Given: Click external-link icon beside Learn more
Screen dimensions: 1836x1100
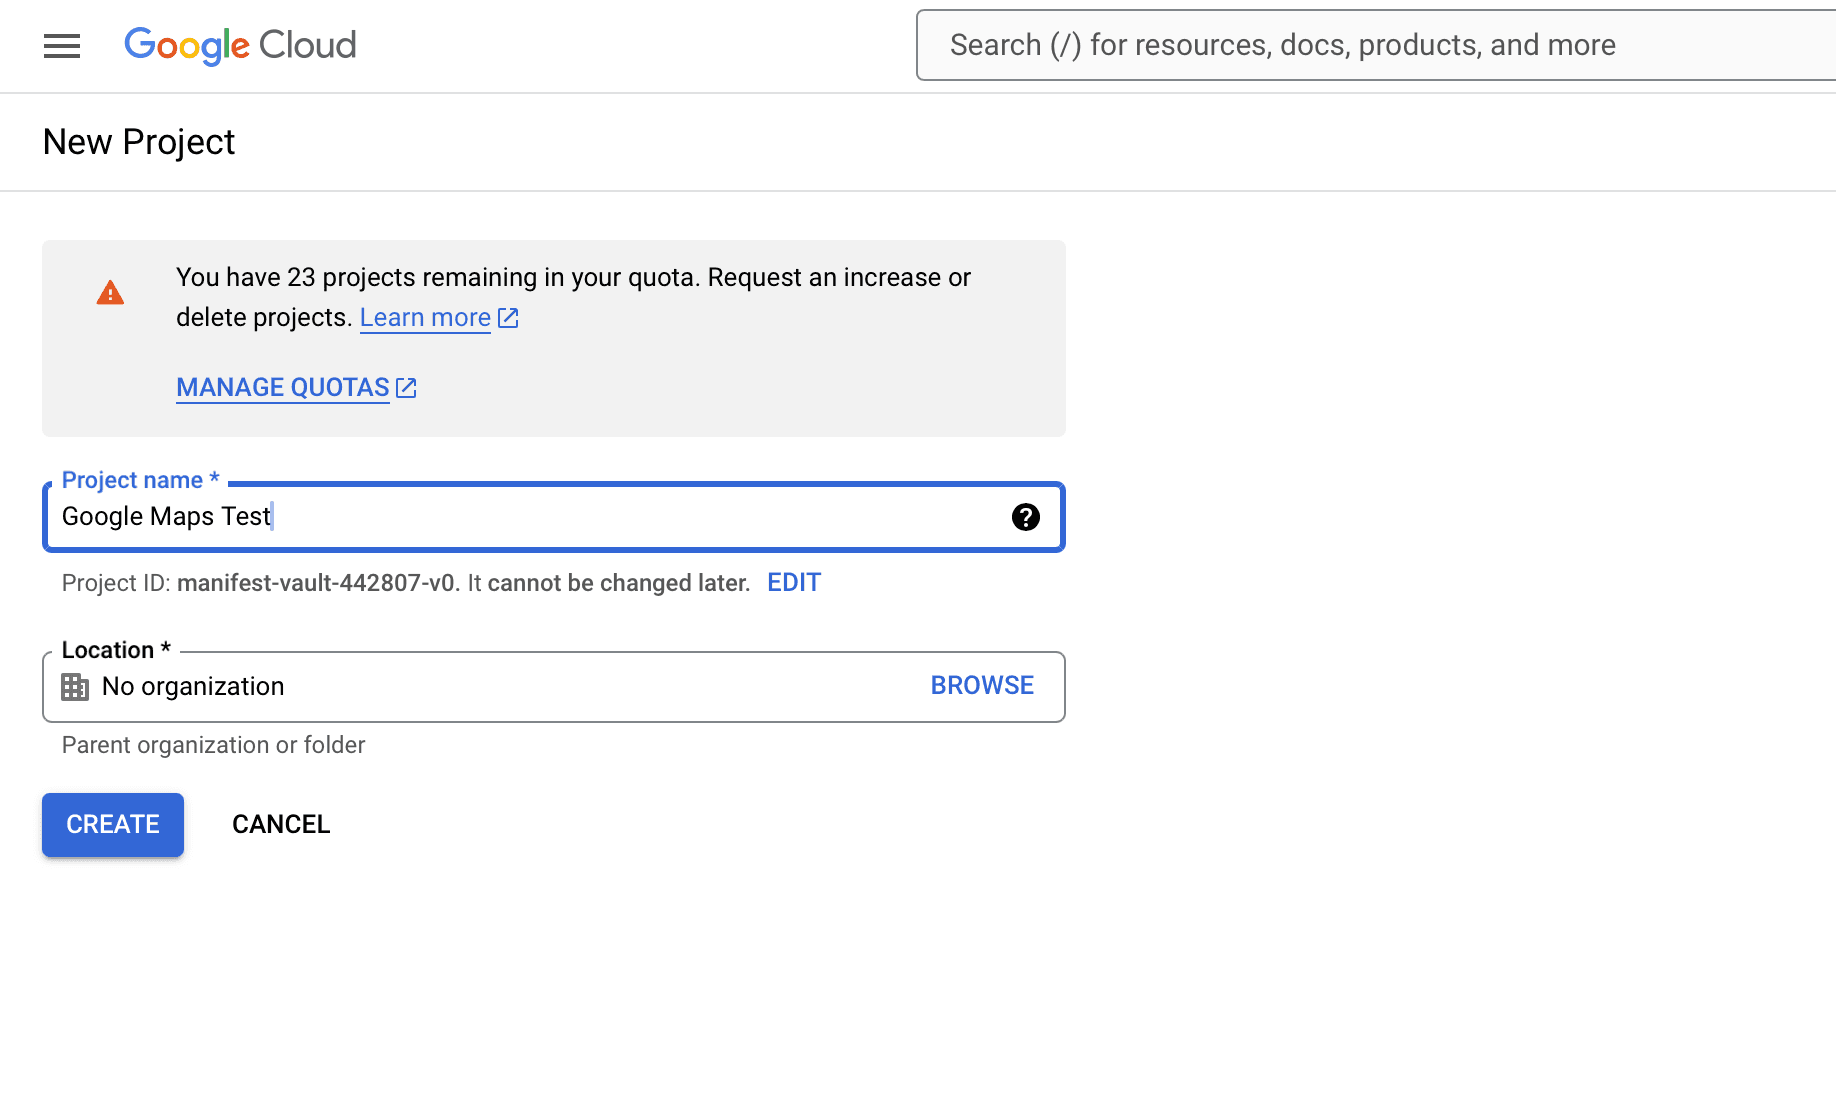Looking at the screenshot, I should [508, 318].
